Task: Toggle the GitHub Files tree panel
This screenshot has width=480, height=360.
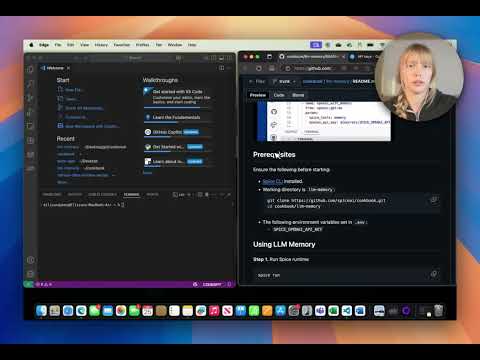Action: coord(257,81)
